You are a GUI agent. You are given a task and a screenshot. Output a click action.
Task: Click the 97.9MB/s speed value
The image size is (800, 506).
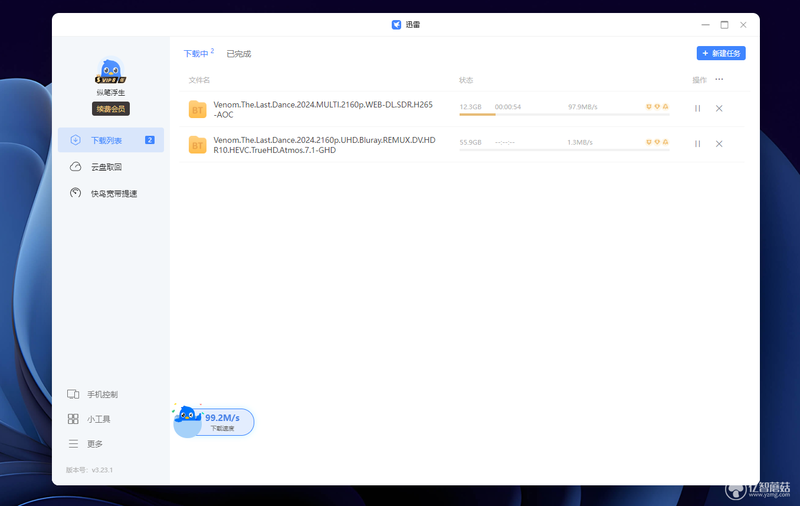tap(583, 107)
